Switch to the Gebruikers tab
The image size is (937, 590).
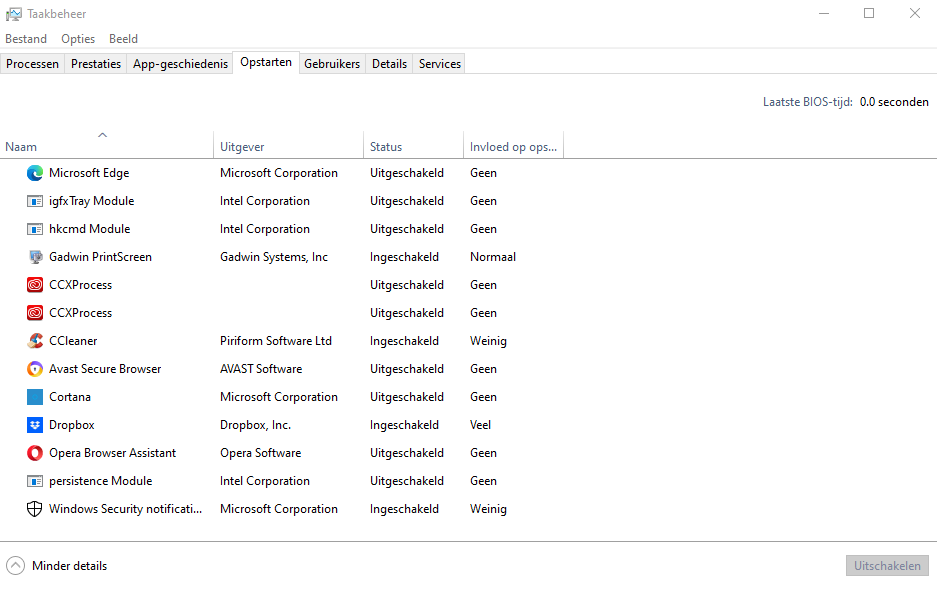pyautogui.click(x=332, y=64)
